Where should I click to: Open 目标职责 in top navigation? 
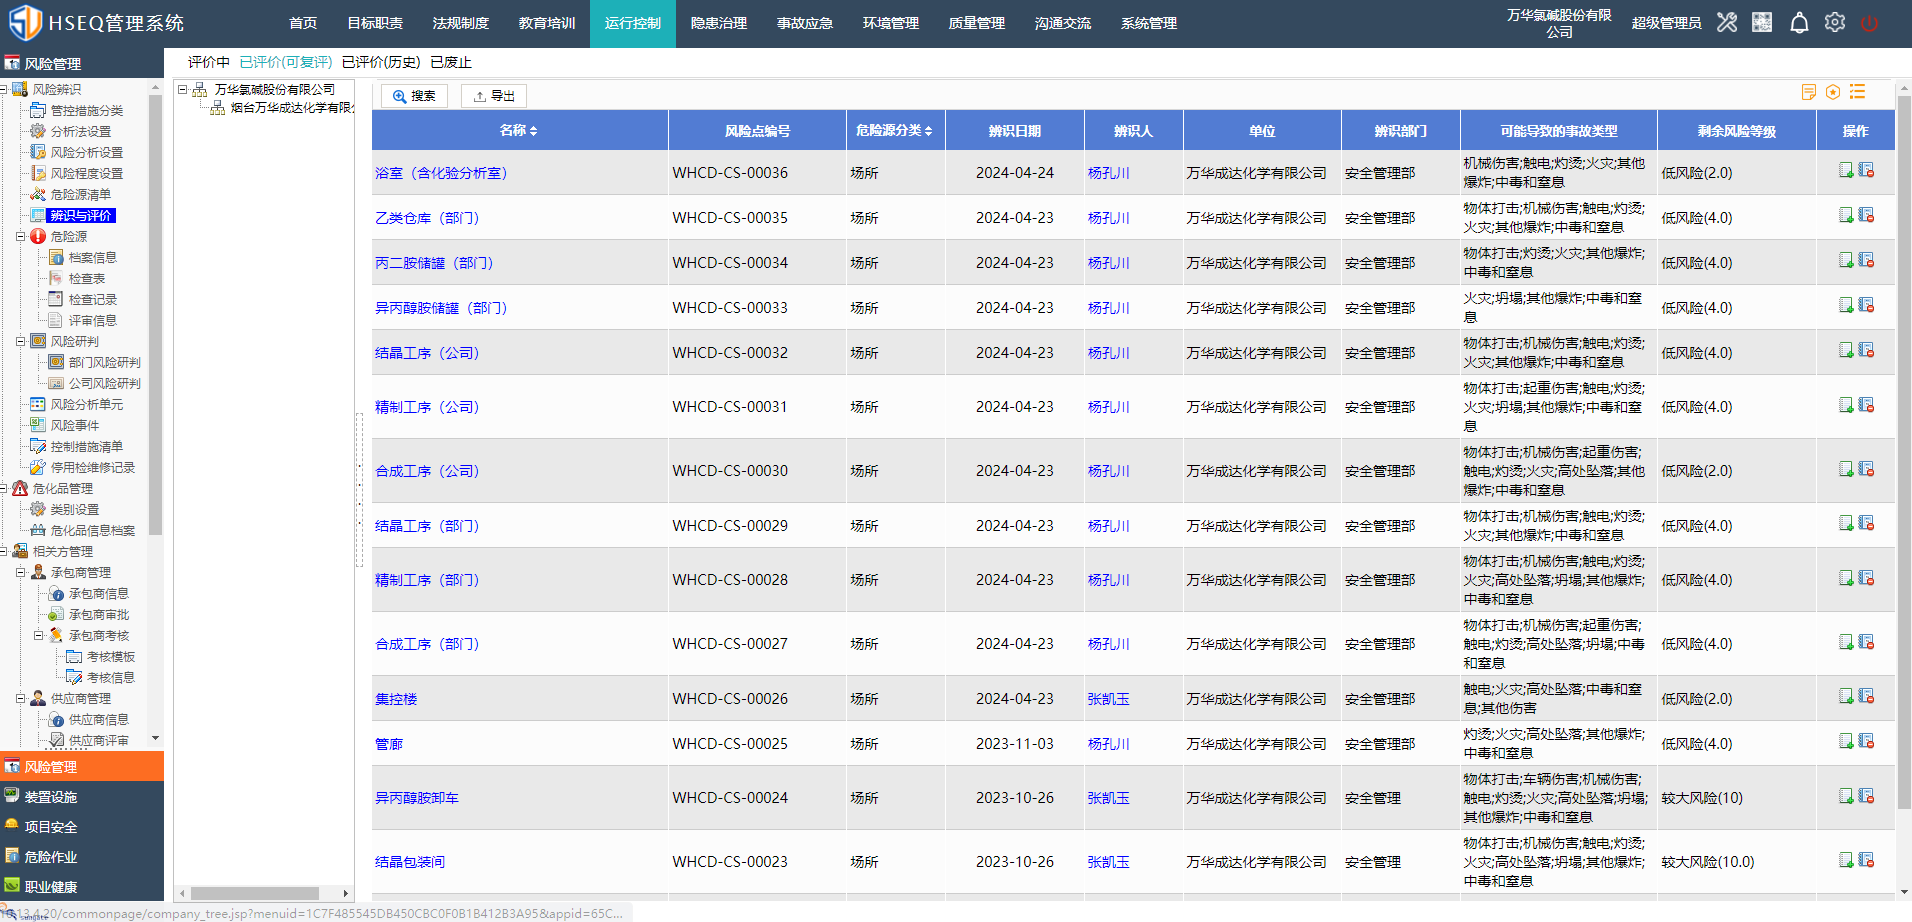pos(375,23)
